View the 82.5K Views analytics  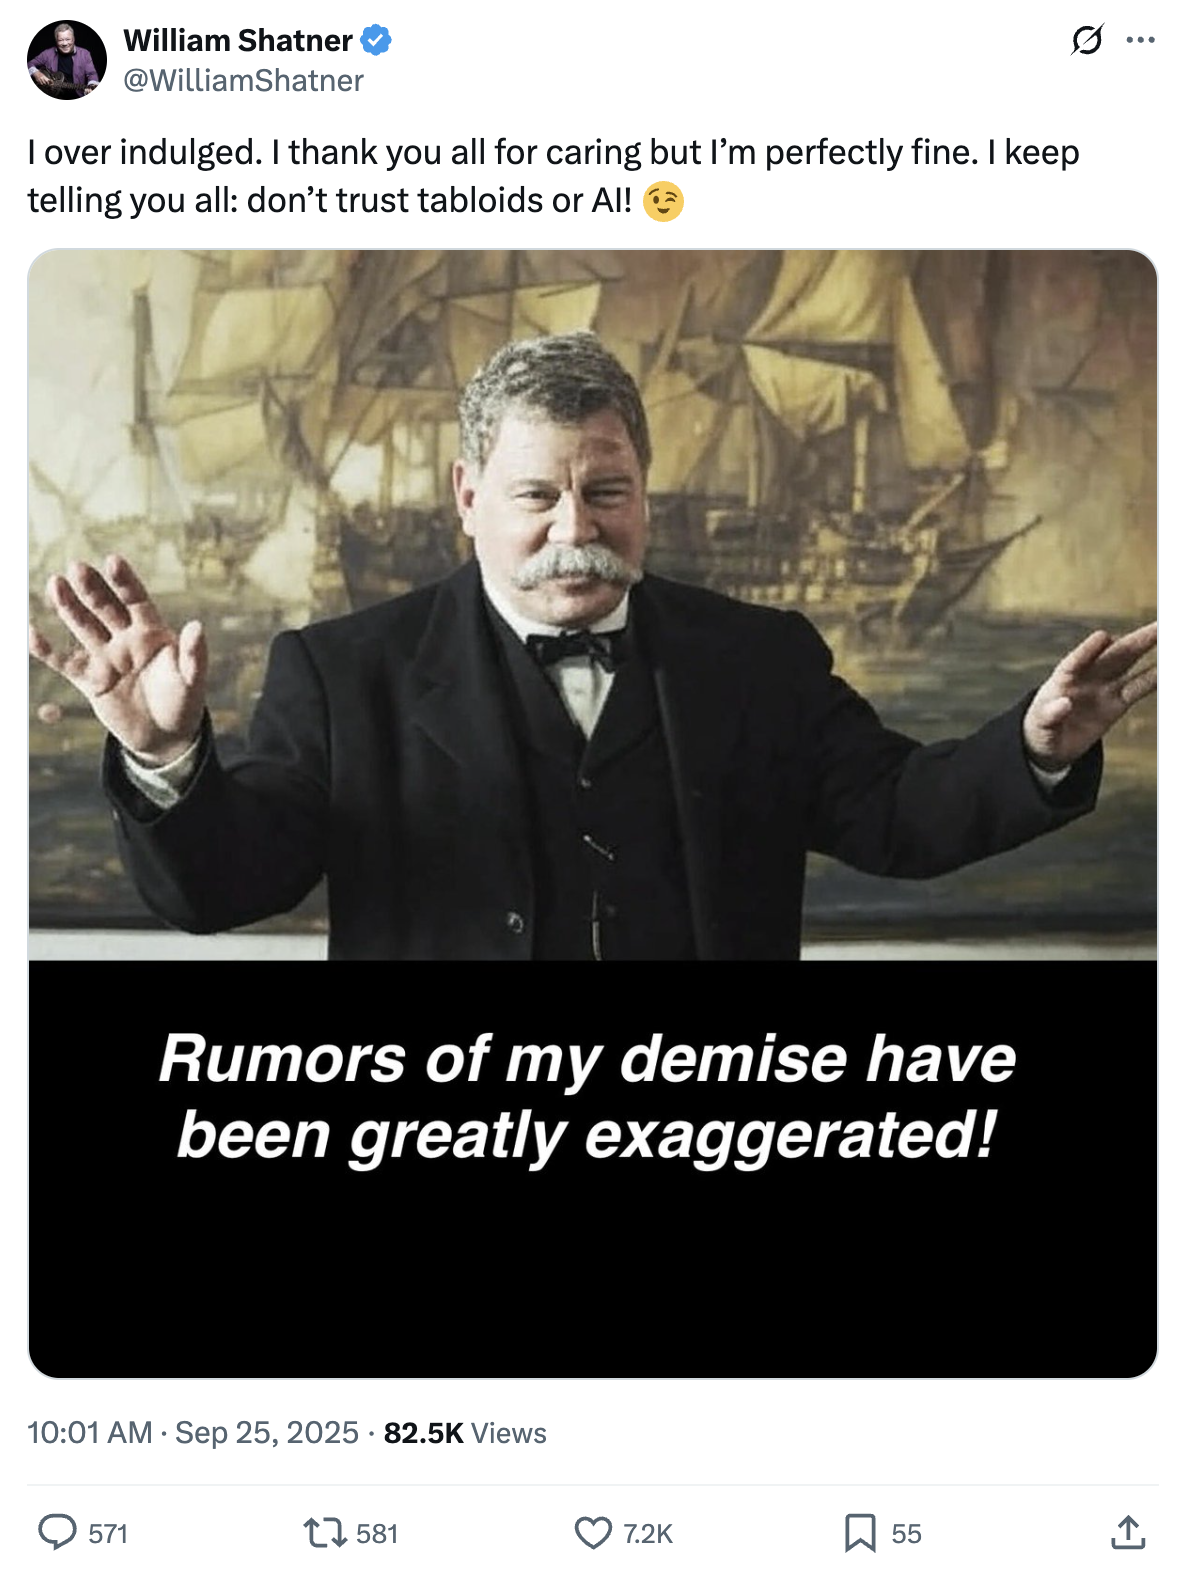[465, 1432]
